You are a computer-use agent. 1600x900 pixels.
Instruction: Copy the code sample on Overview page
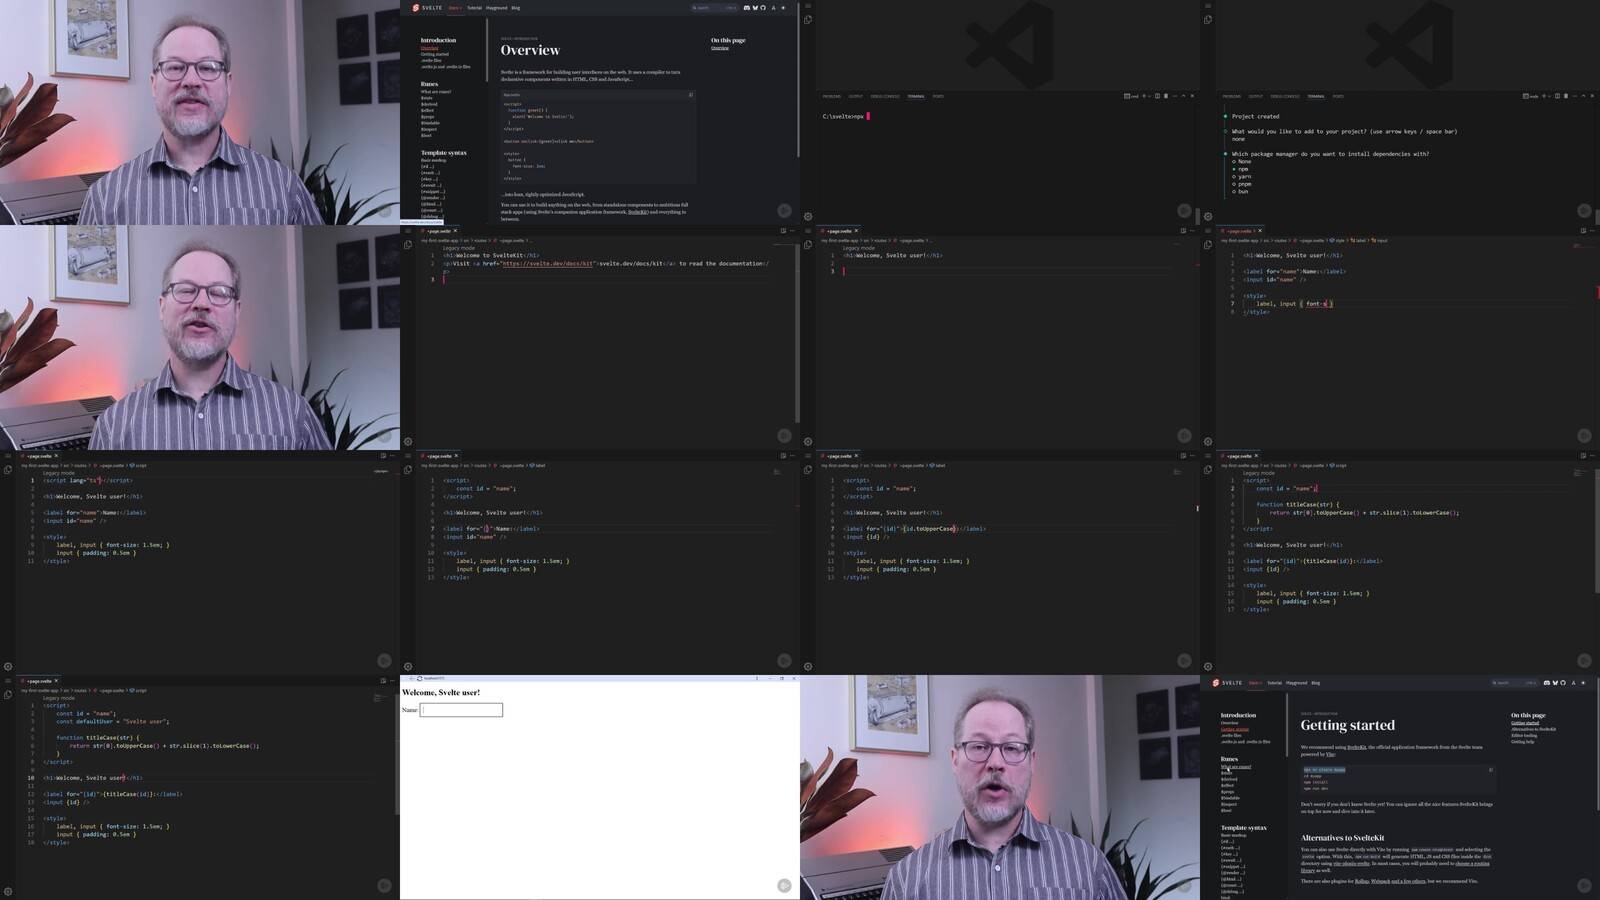(691, 95)
